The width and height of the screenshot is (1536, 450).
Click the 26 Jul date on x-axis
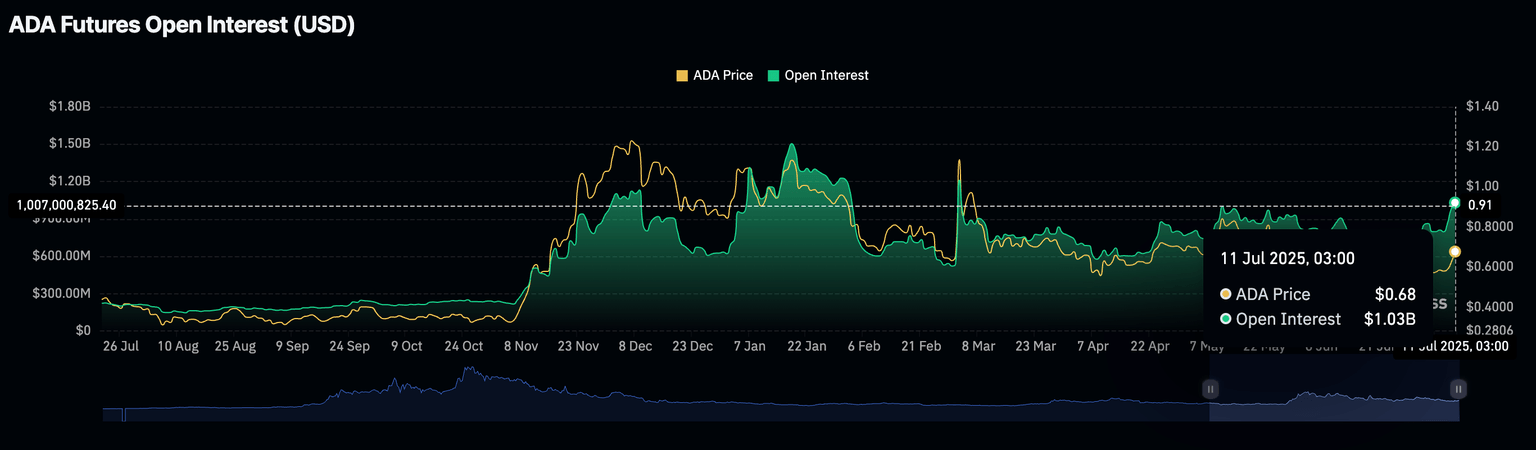(x=120, y=346)
